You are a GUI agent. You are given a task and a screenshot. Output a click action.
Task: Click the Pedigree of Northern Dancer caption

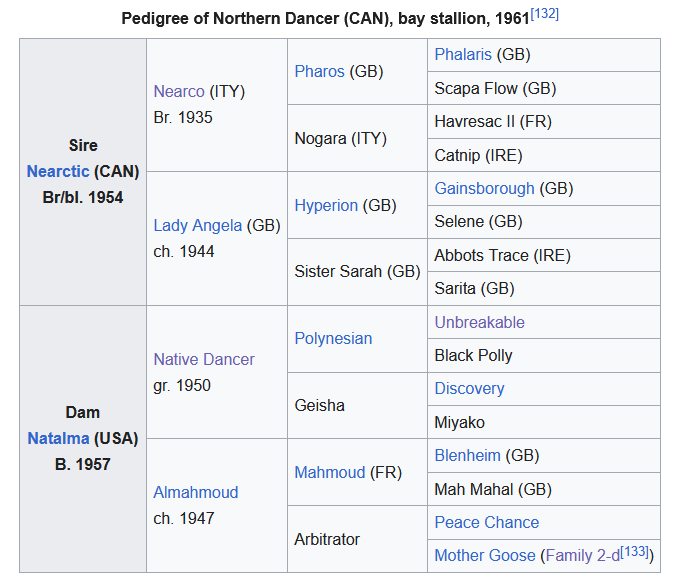coord(325,19)
